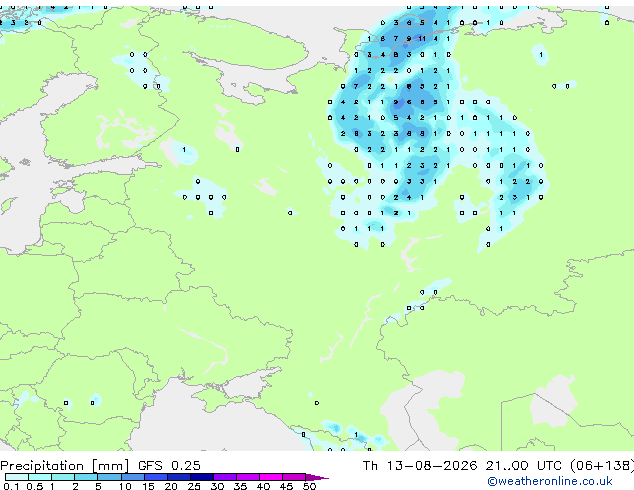Click the '11' precipitation value on the map

pyautogui.click(x=422, y=39)
